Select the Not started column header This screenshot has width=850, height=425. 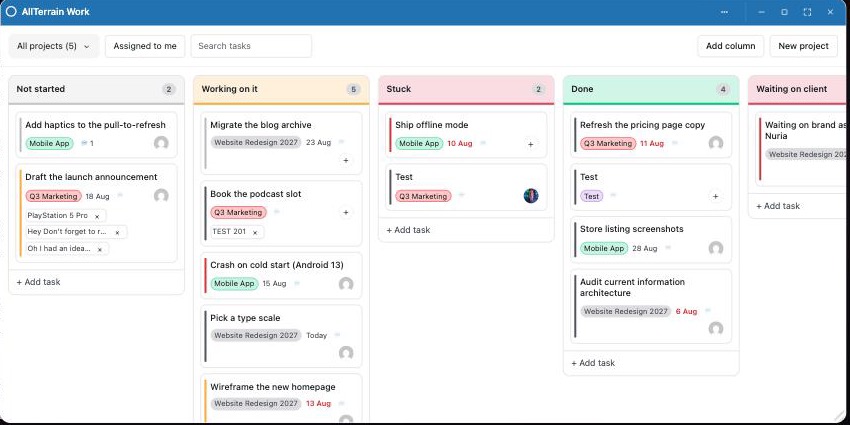tap(96, 89)
